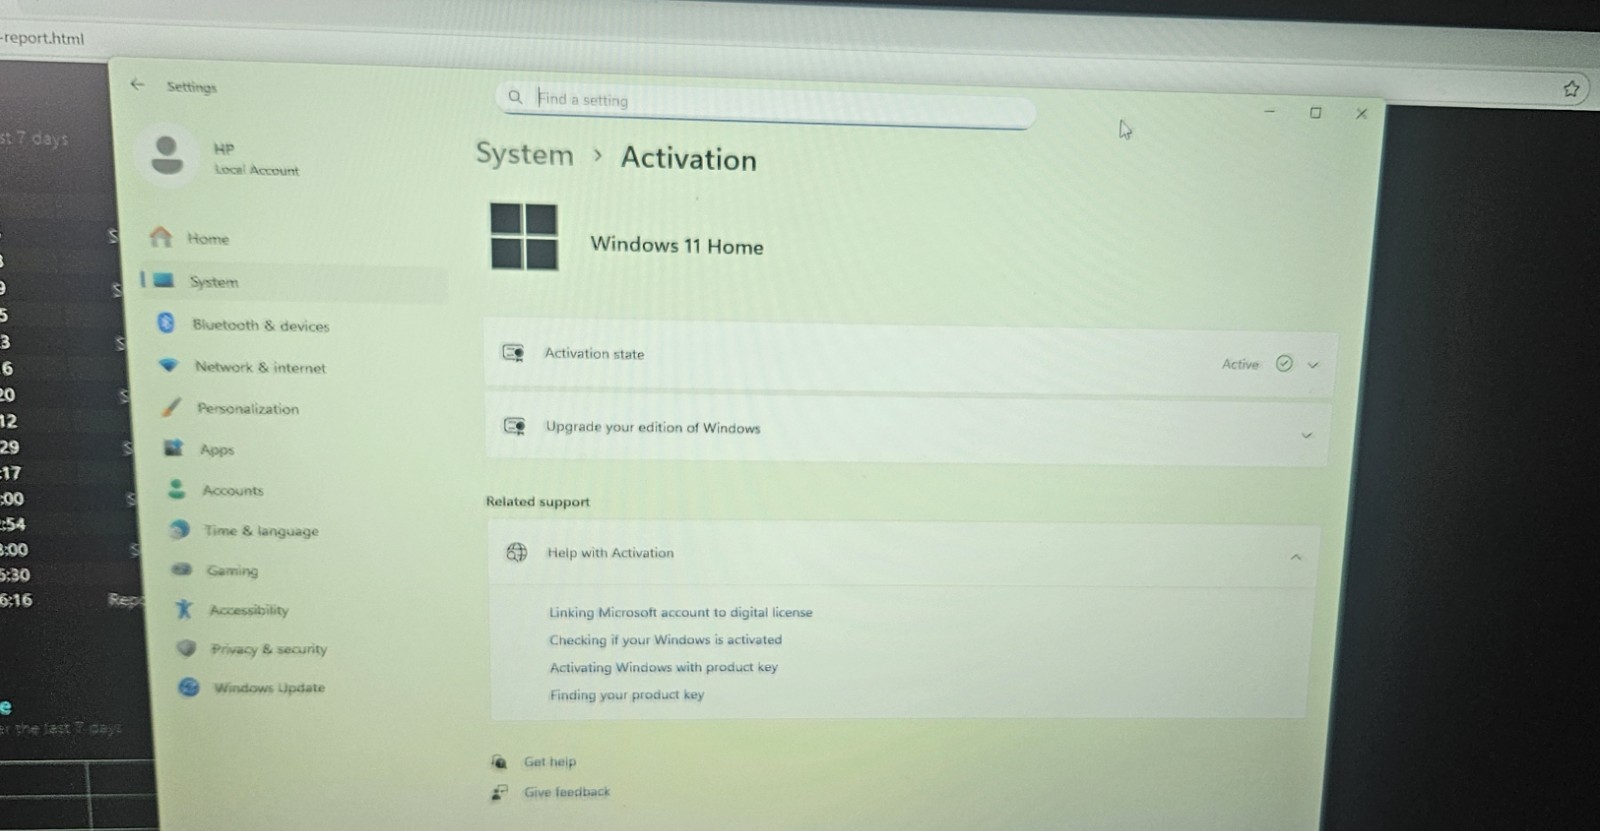Click the Local Account label under HP
This screenshot has height=831, width=1600.
coord(256,170)
